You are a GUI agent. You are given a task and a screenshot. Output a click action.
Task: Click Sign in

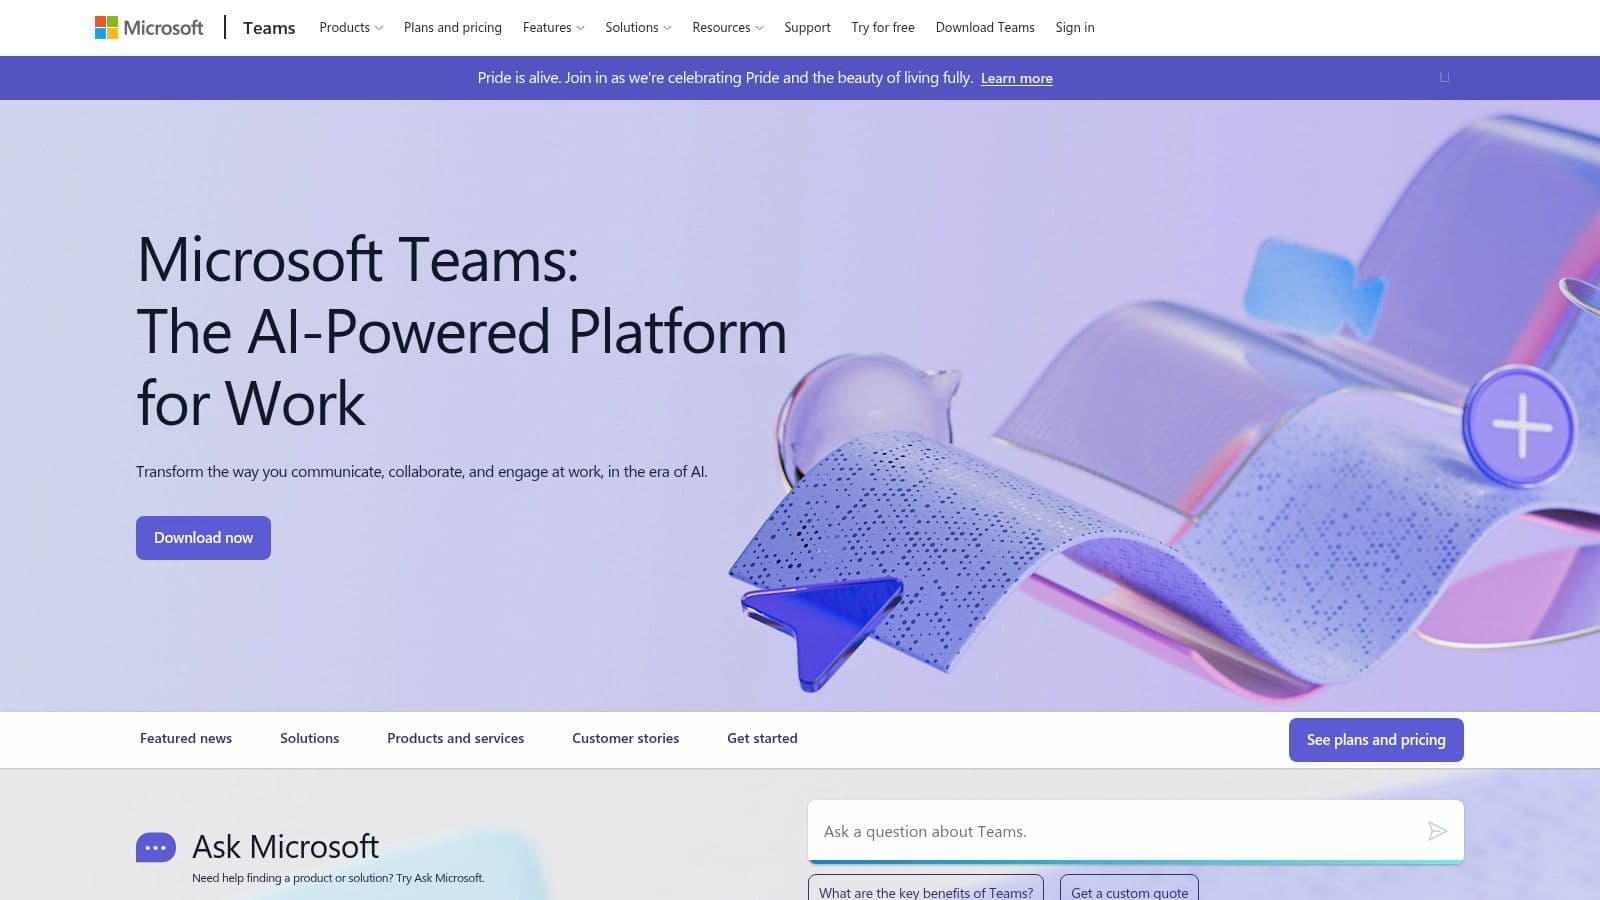click(x=1075, y=27)
